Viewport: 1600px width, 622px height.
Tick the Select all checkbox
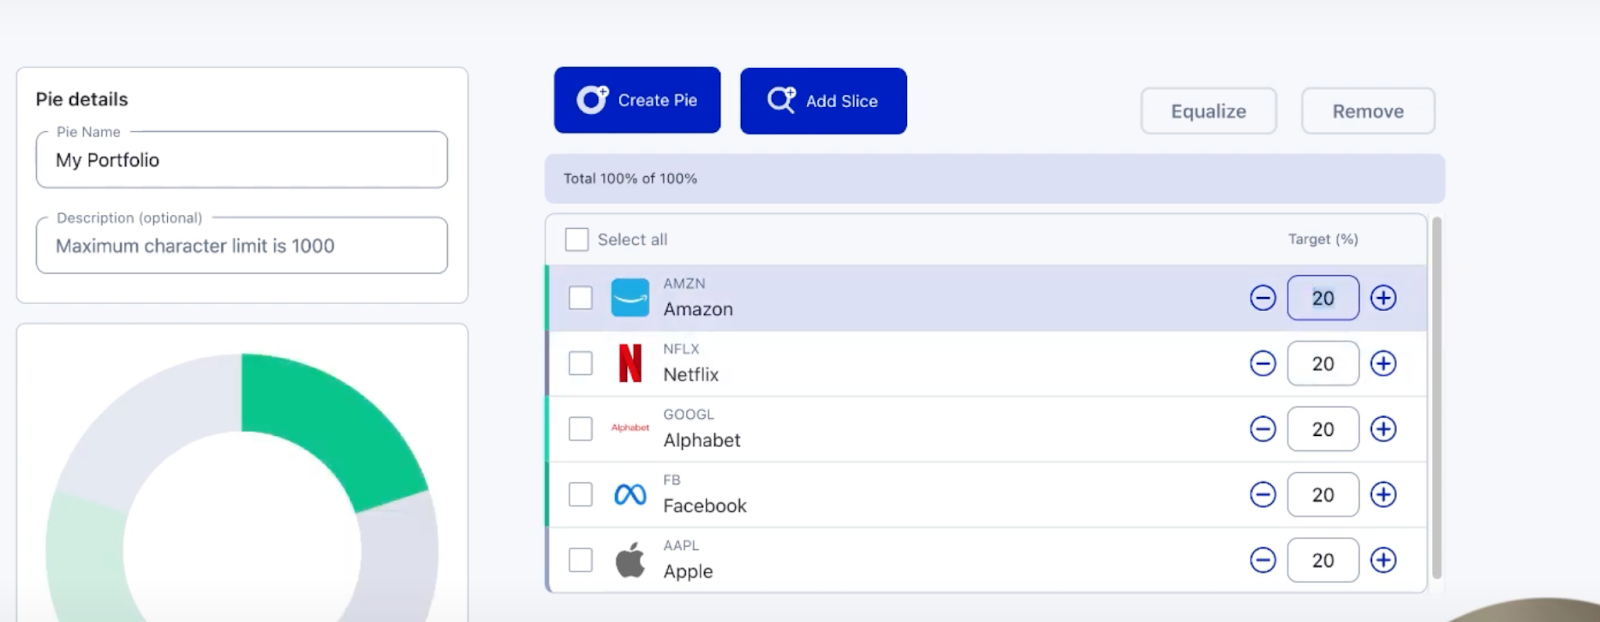click(577, 239)
